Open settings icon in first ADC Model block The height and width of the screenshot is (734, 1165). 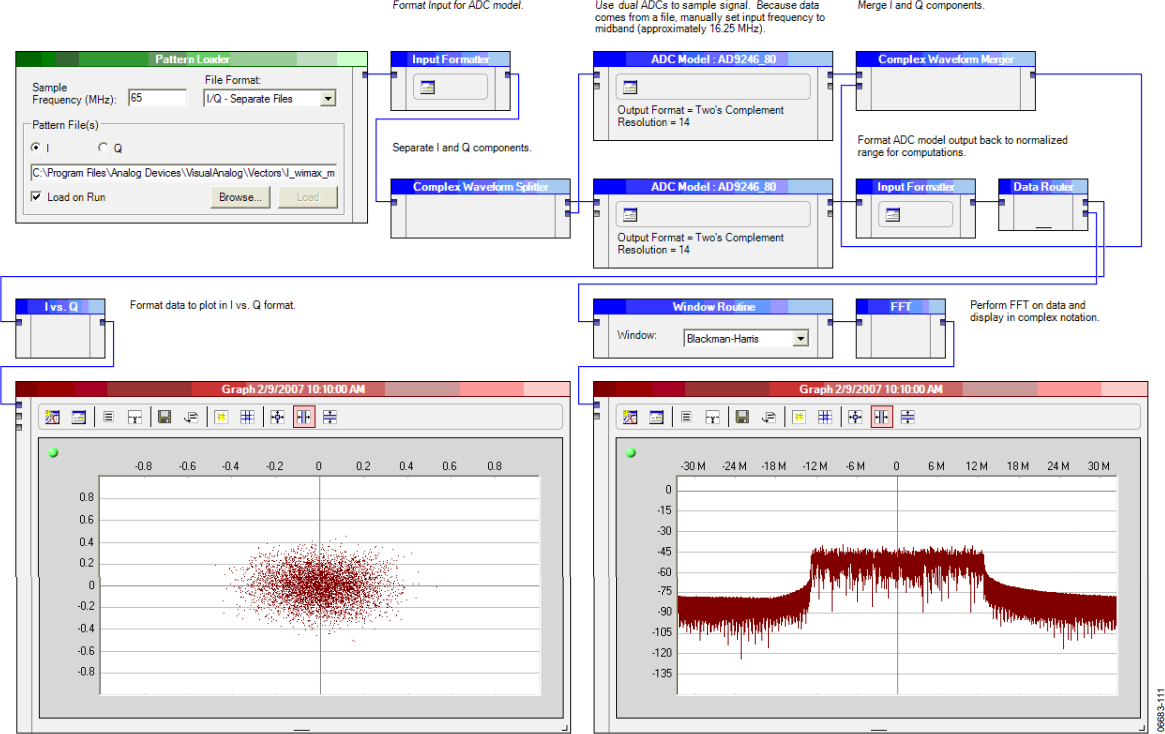click(x=630, y=87)
